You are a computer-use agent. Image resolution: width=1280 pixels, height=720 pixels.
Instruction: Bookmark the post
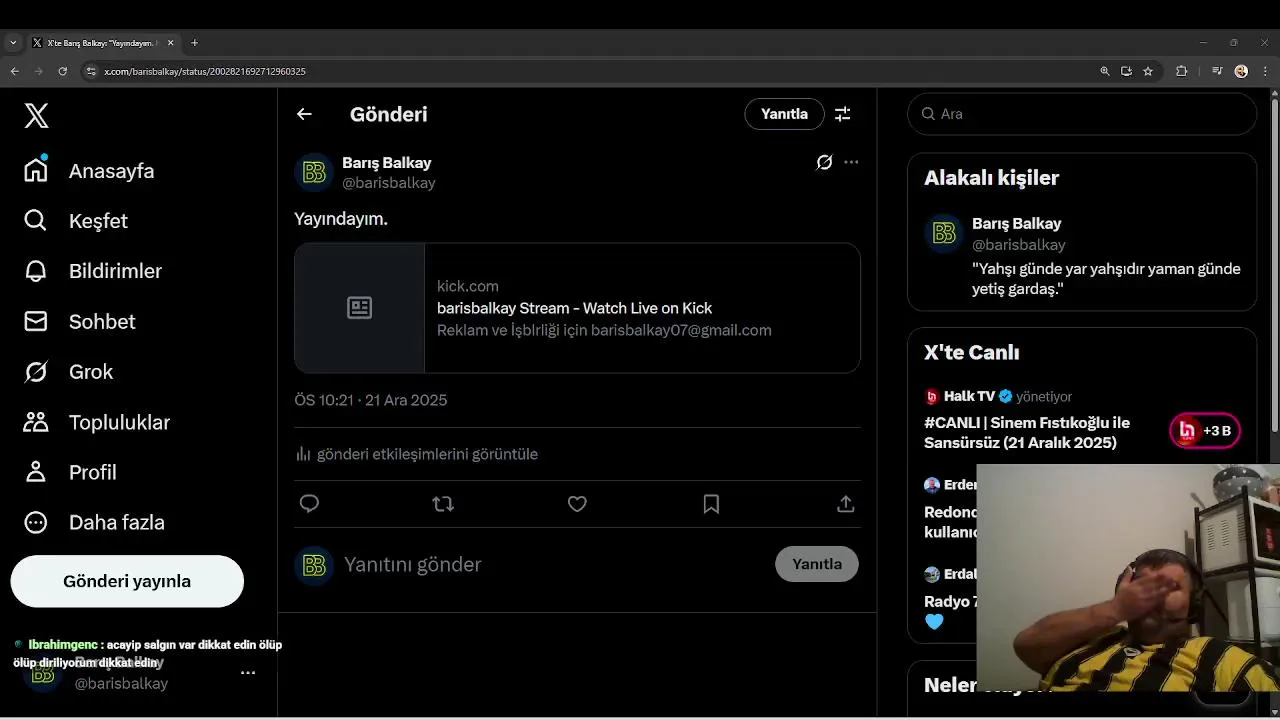[x=711, y=504]
